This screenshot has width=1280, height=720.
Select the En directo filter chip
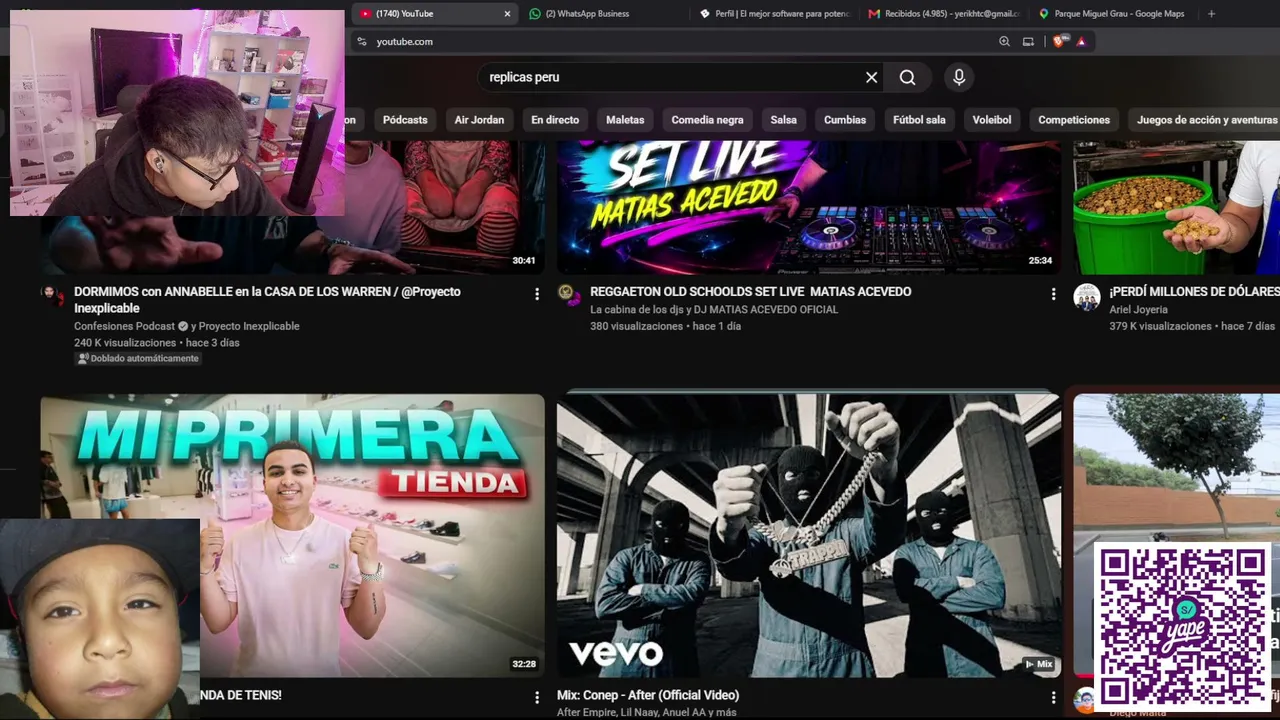pos(555,120)
